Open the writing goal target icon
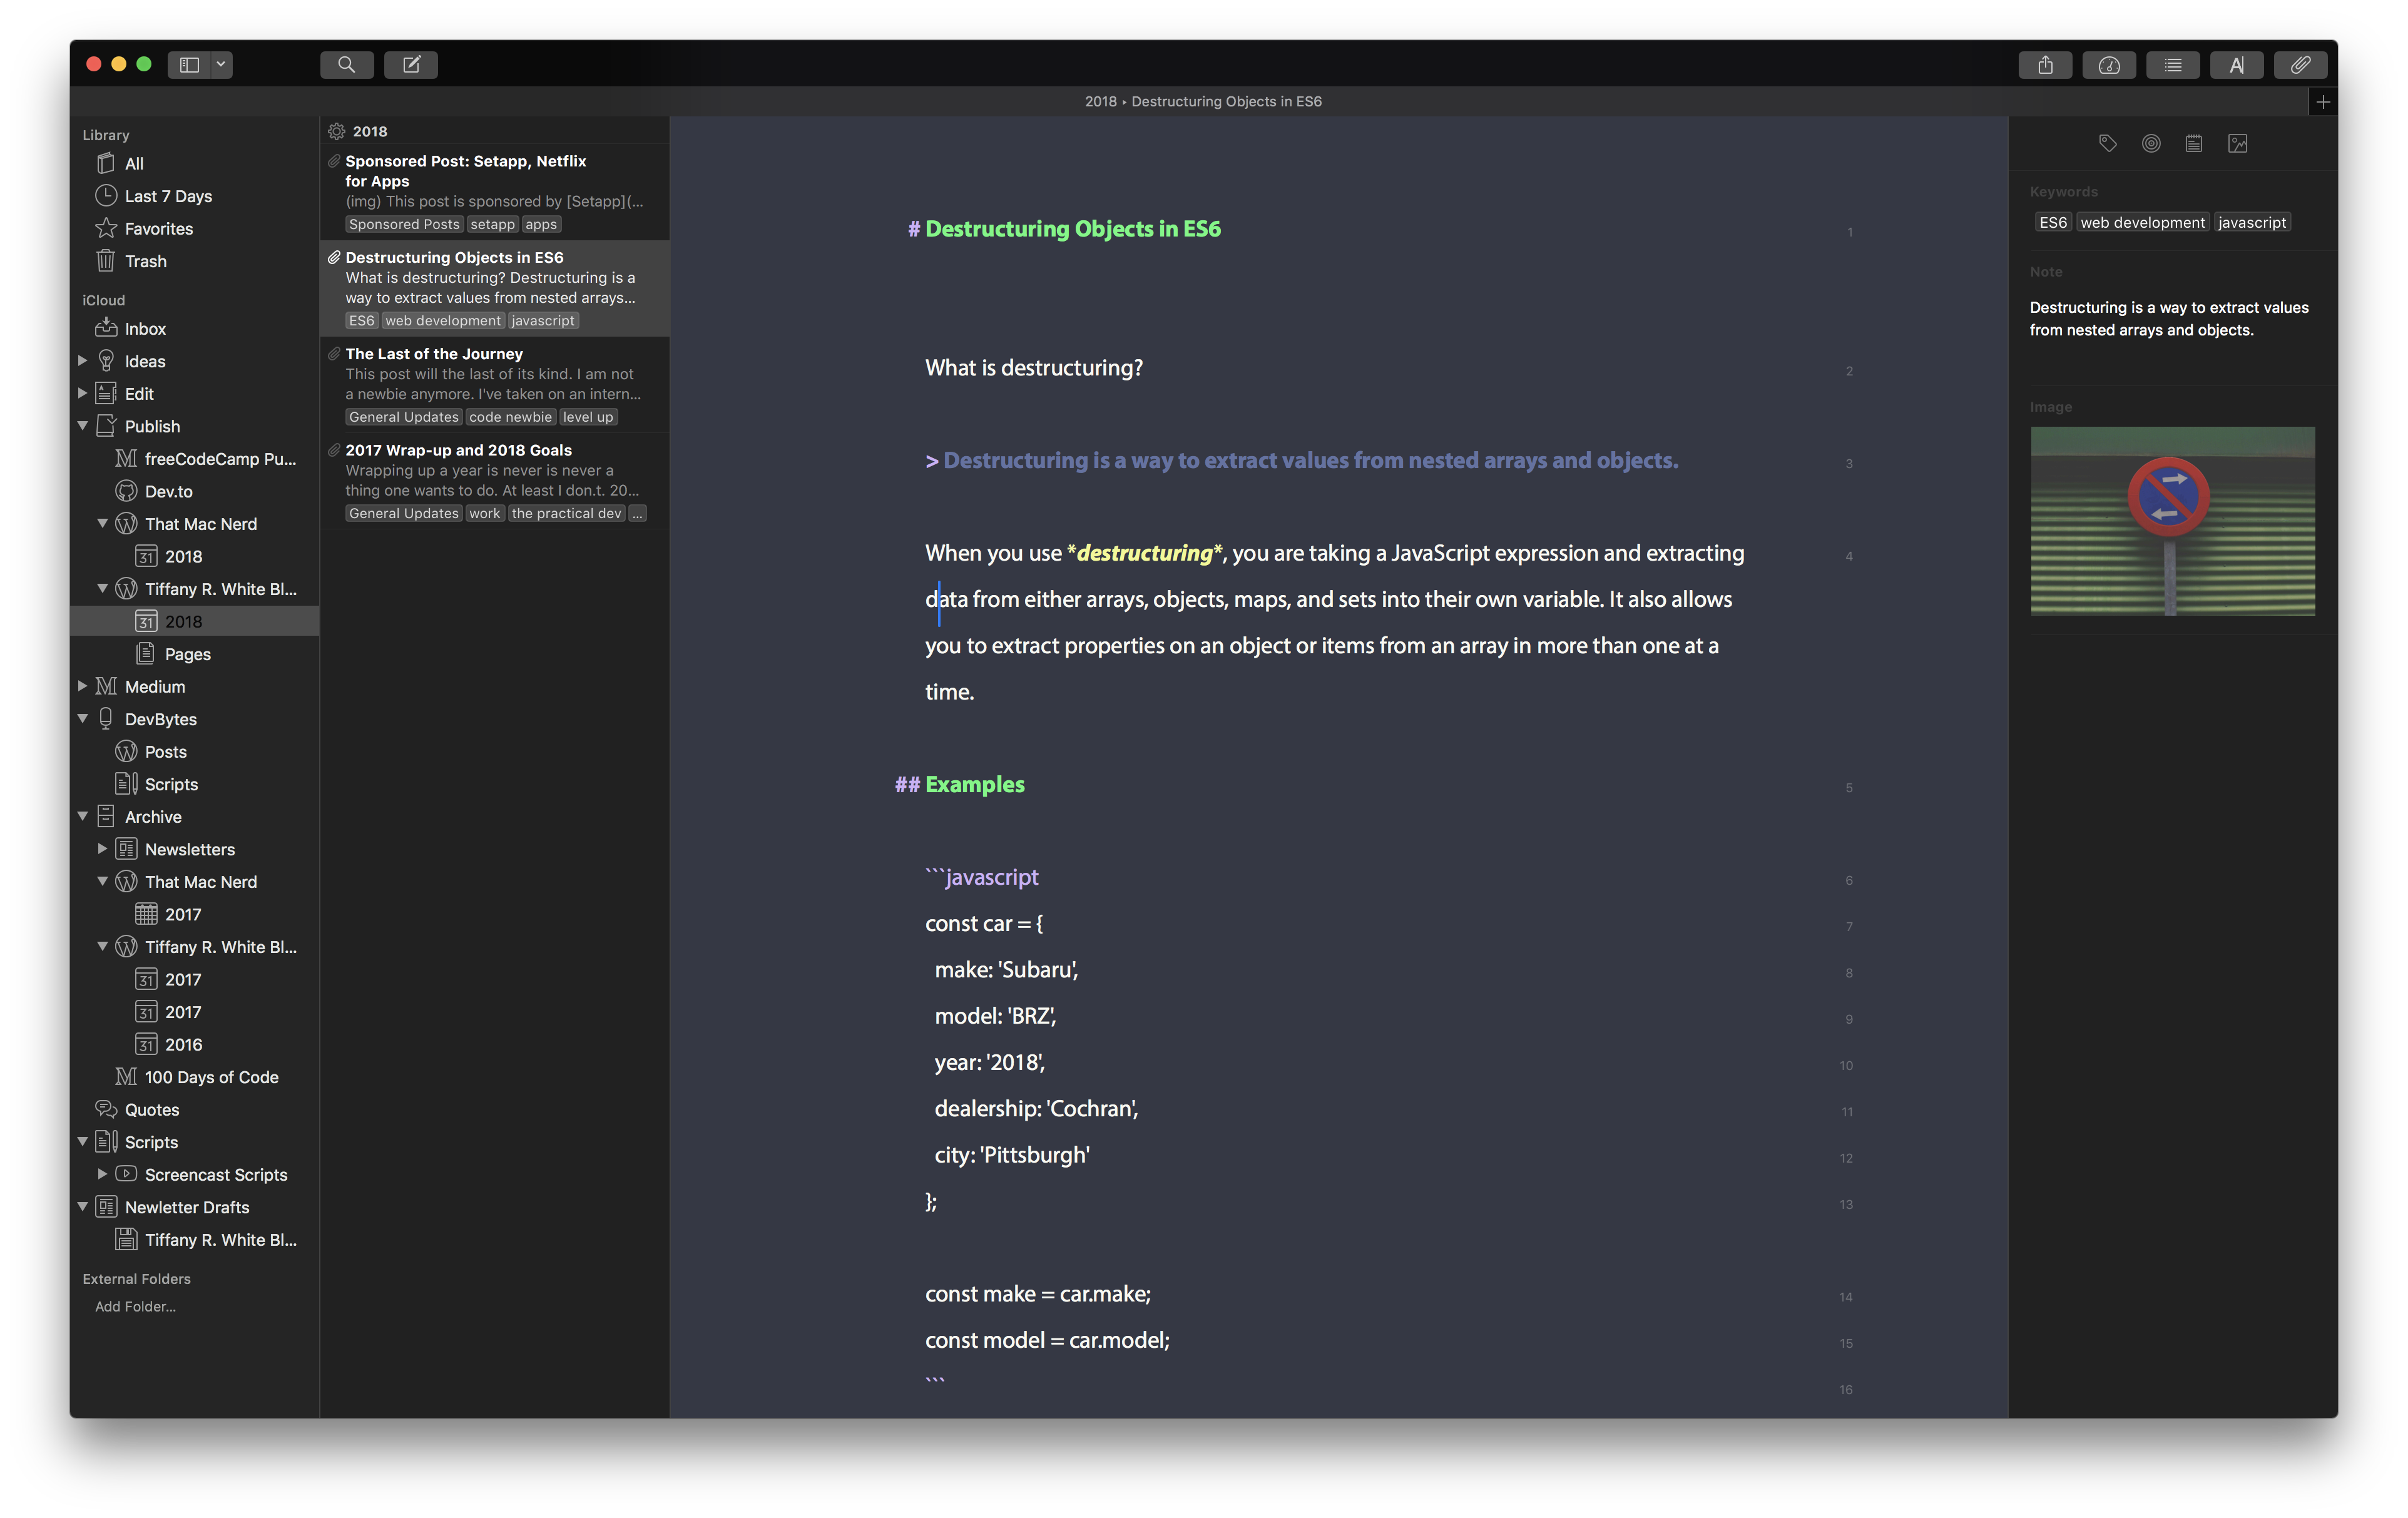This screenshot has height=1518, width=2408. coord(2151,144)
